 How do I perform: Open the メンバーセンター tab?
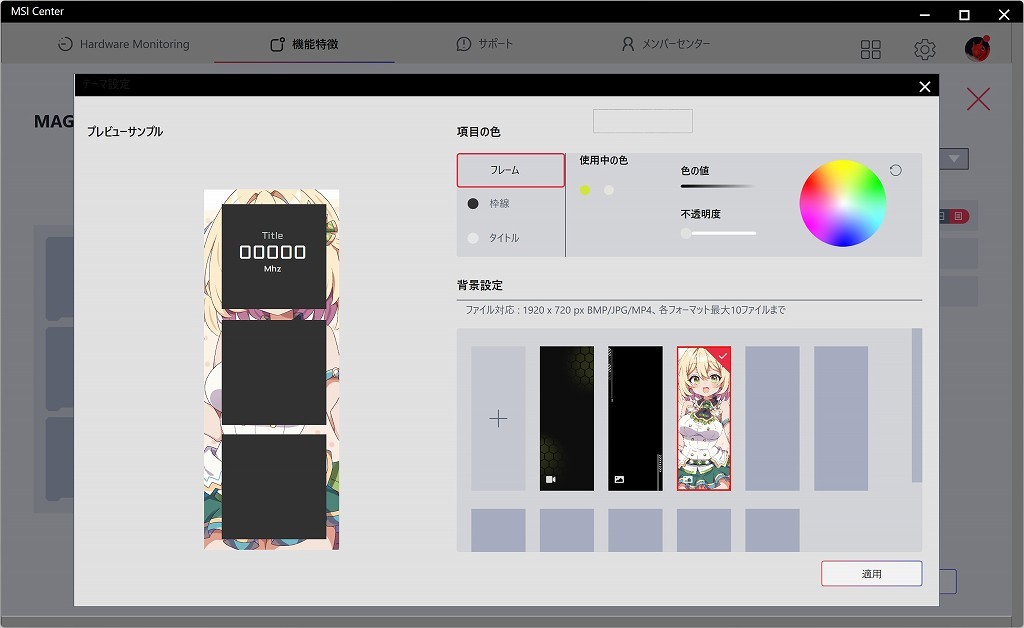(x=665, y=44)
